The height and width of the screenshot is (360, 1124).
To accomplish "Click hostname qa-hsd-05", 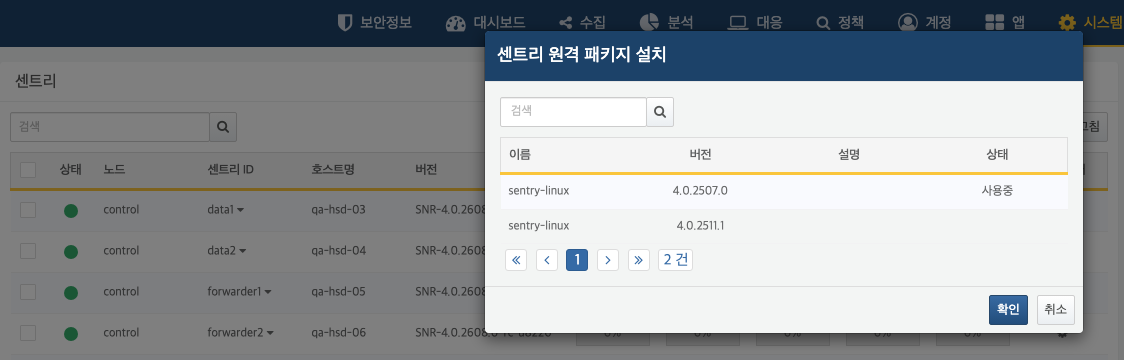I will click(x=338, y=292).
